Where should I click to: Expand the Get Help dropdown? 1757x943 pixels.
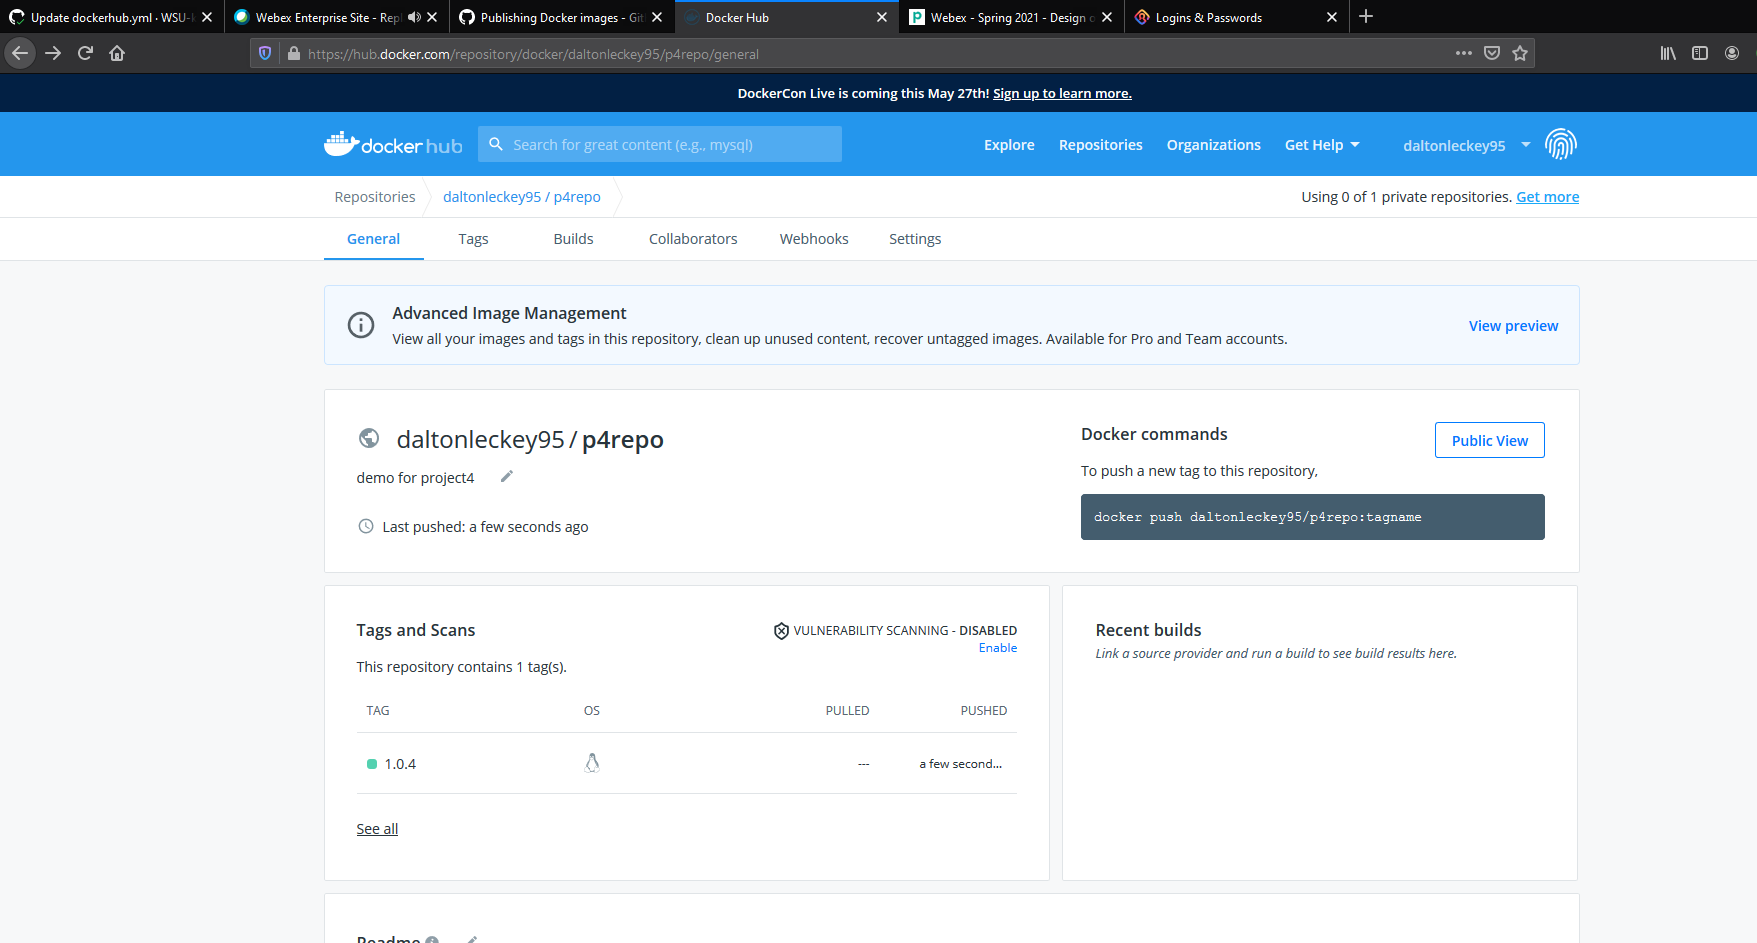(1322, 145)
